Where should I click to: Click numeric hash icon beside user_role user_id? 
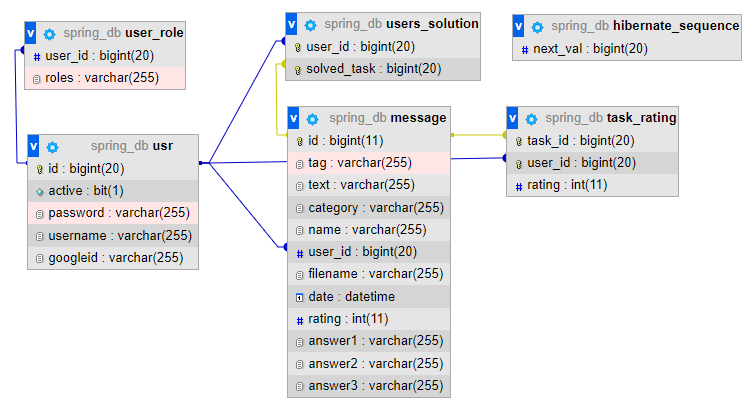pyautogui.click(x=37, y=57)
